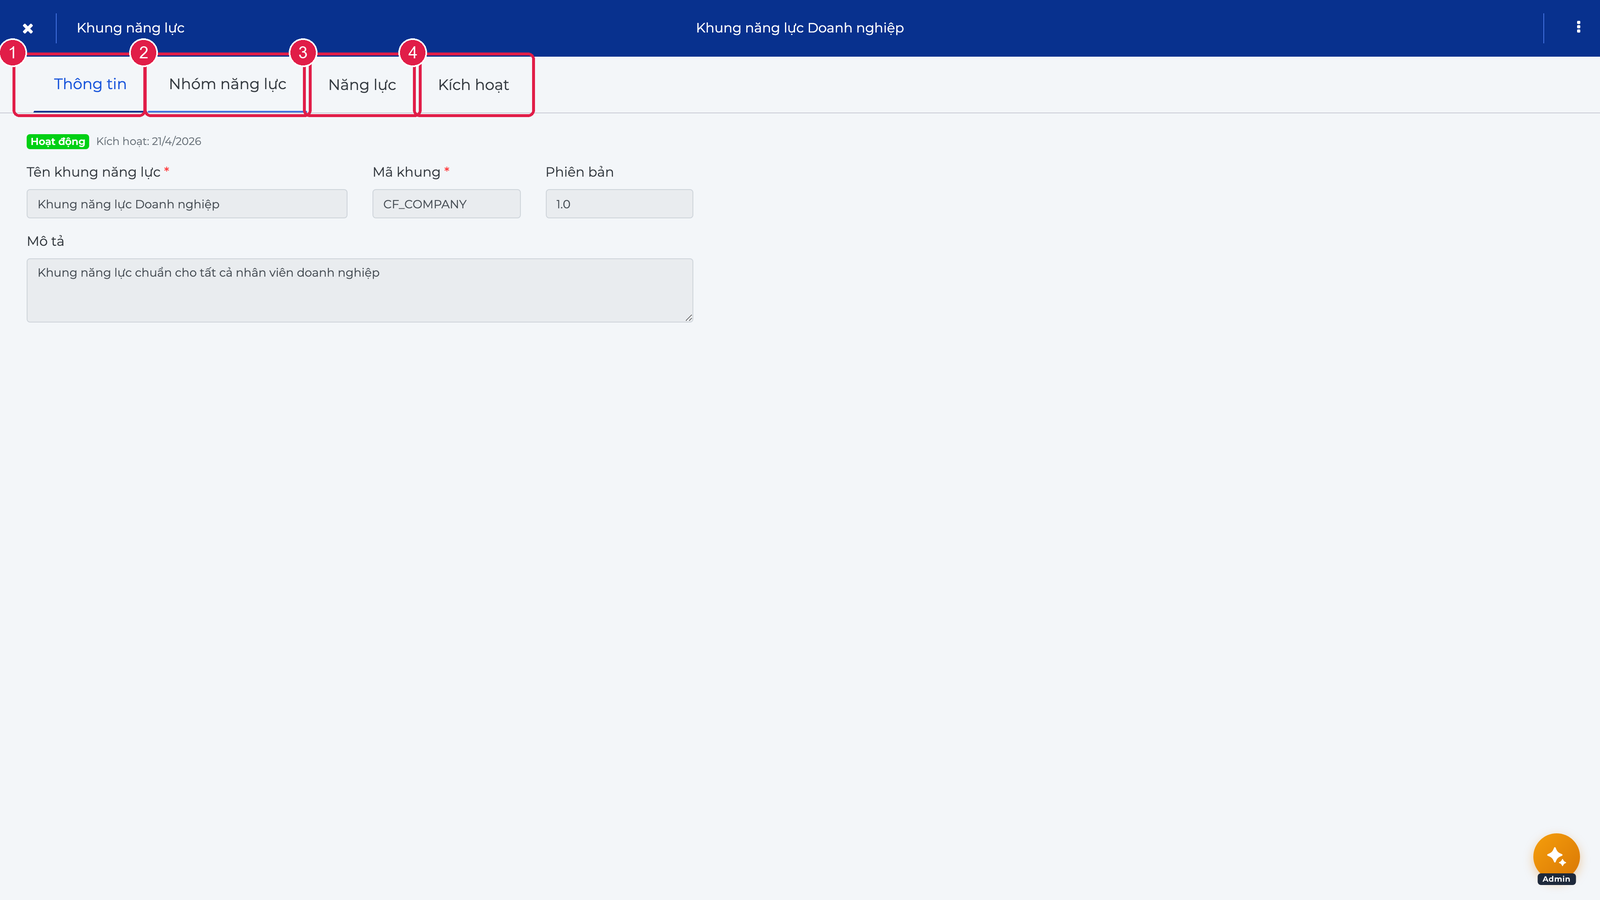Viewport: 1600px width, 900px height.
Task: Click the Mô tả label
Action: coord(45,241)
